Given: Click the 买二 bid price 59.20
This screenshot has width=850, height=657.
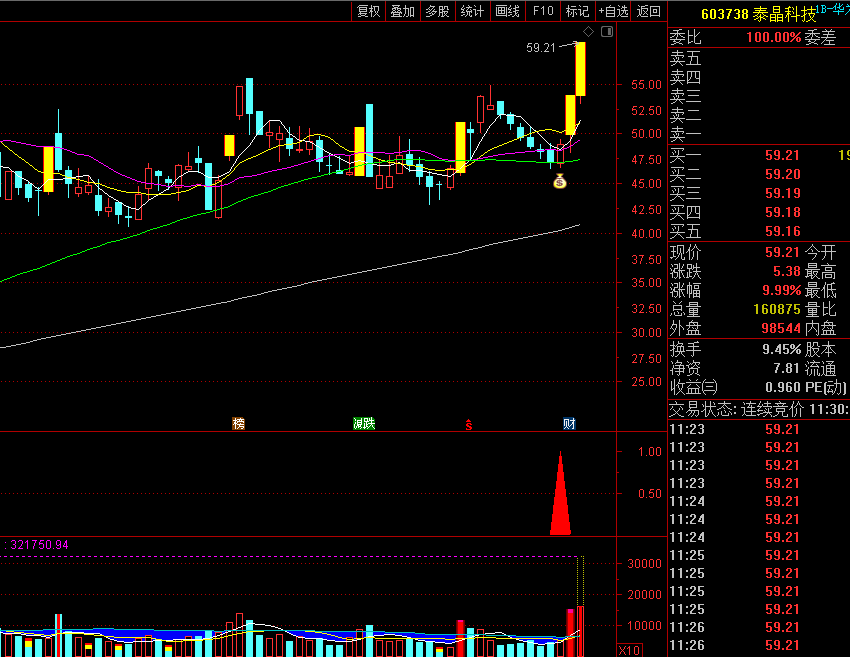Looking at the screenshot, I should 782,175.
